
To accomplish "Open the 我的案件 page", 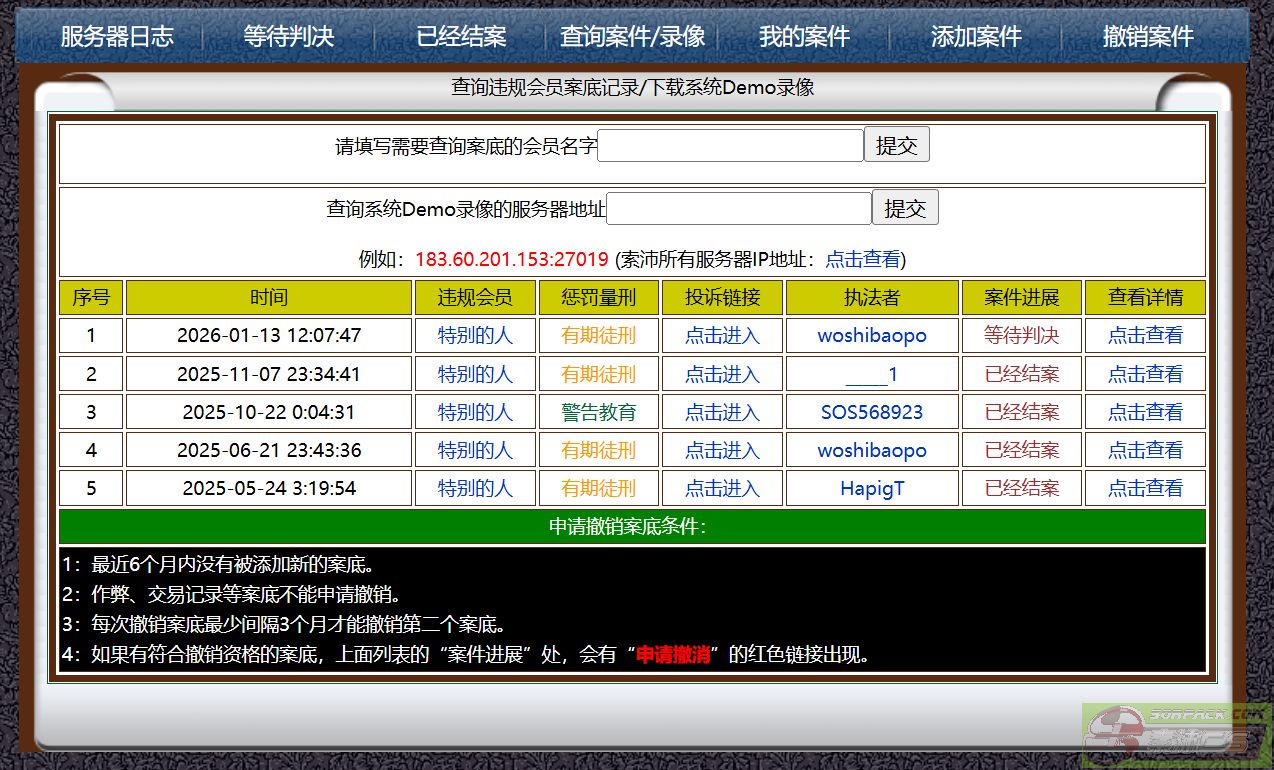I will click(804, 37).
